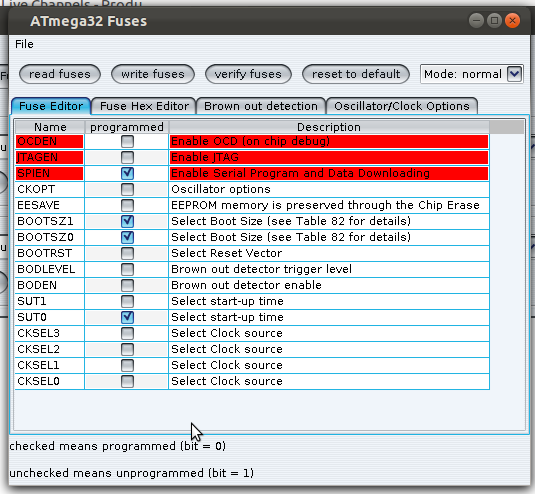Click the Description column header
Screen dimensions: 535x494
pos(329,127)
